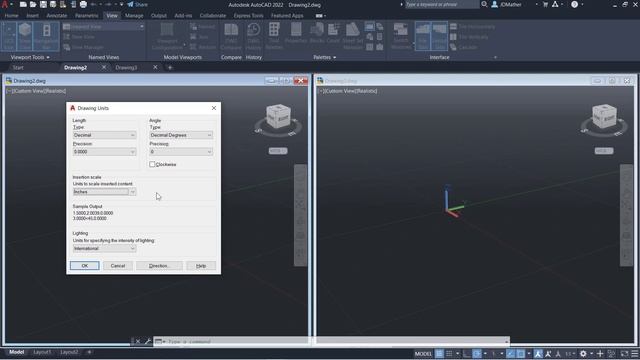Expand the Viewport Tools panel
This screenshot has width=640, height=360.
coord(30,57)
